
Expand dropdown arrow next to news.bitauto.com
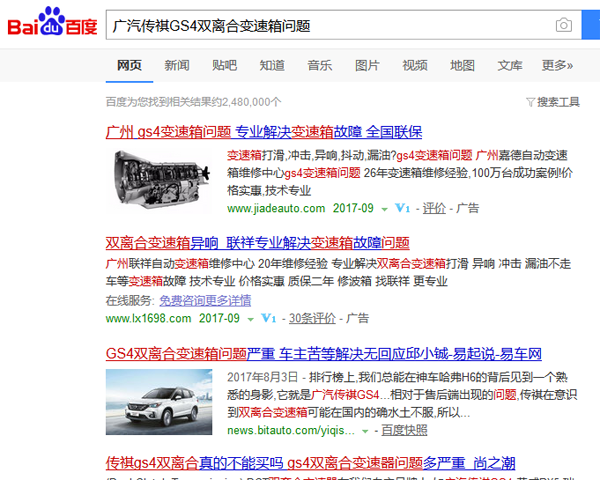coord(365,430)
